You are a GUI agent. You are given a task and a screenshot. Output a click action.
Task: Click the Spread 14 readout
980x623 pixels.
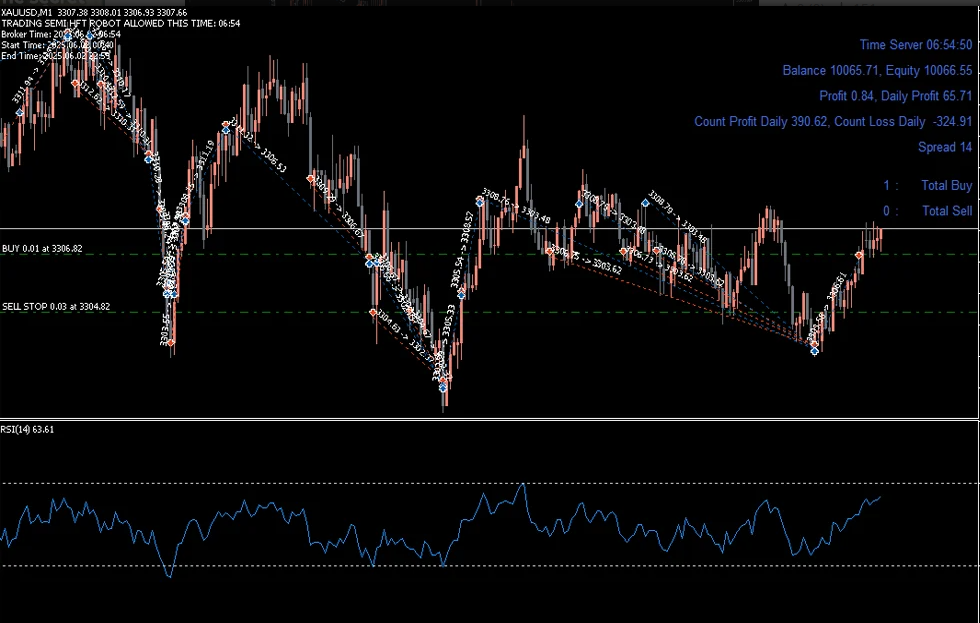tap(944, 147)
